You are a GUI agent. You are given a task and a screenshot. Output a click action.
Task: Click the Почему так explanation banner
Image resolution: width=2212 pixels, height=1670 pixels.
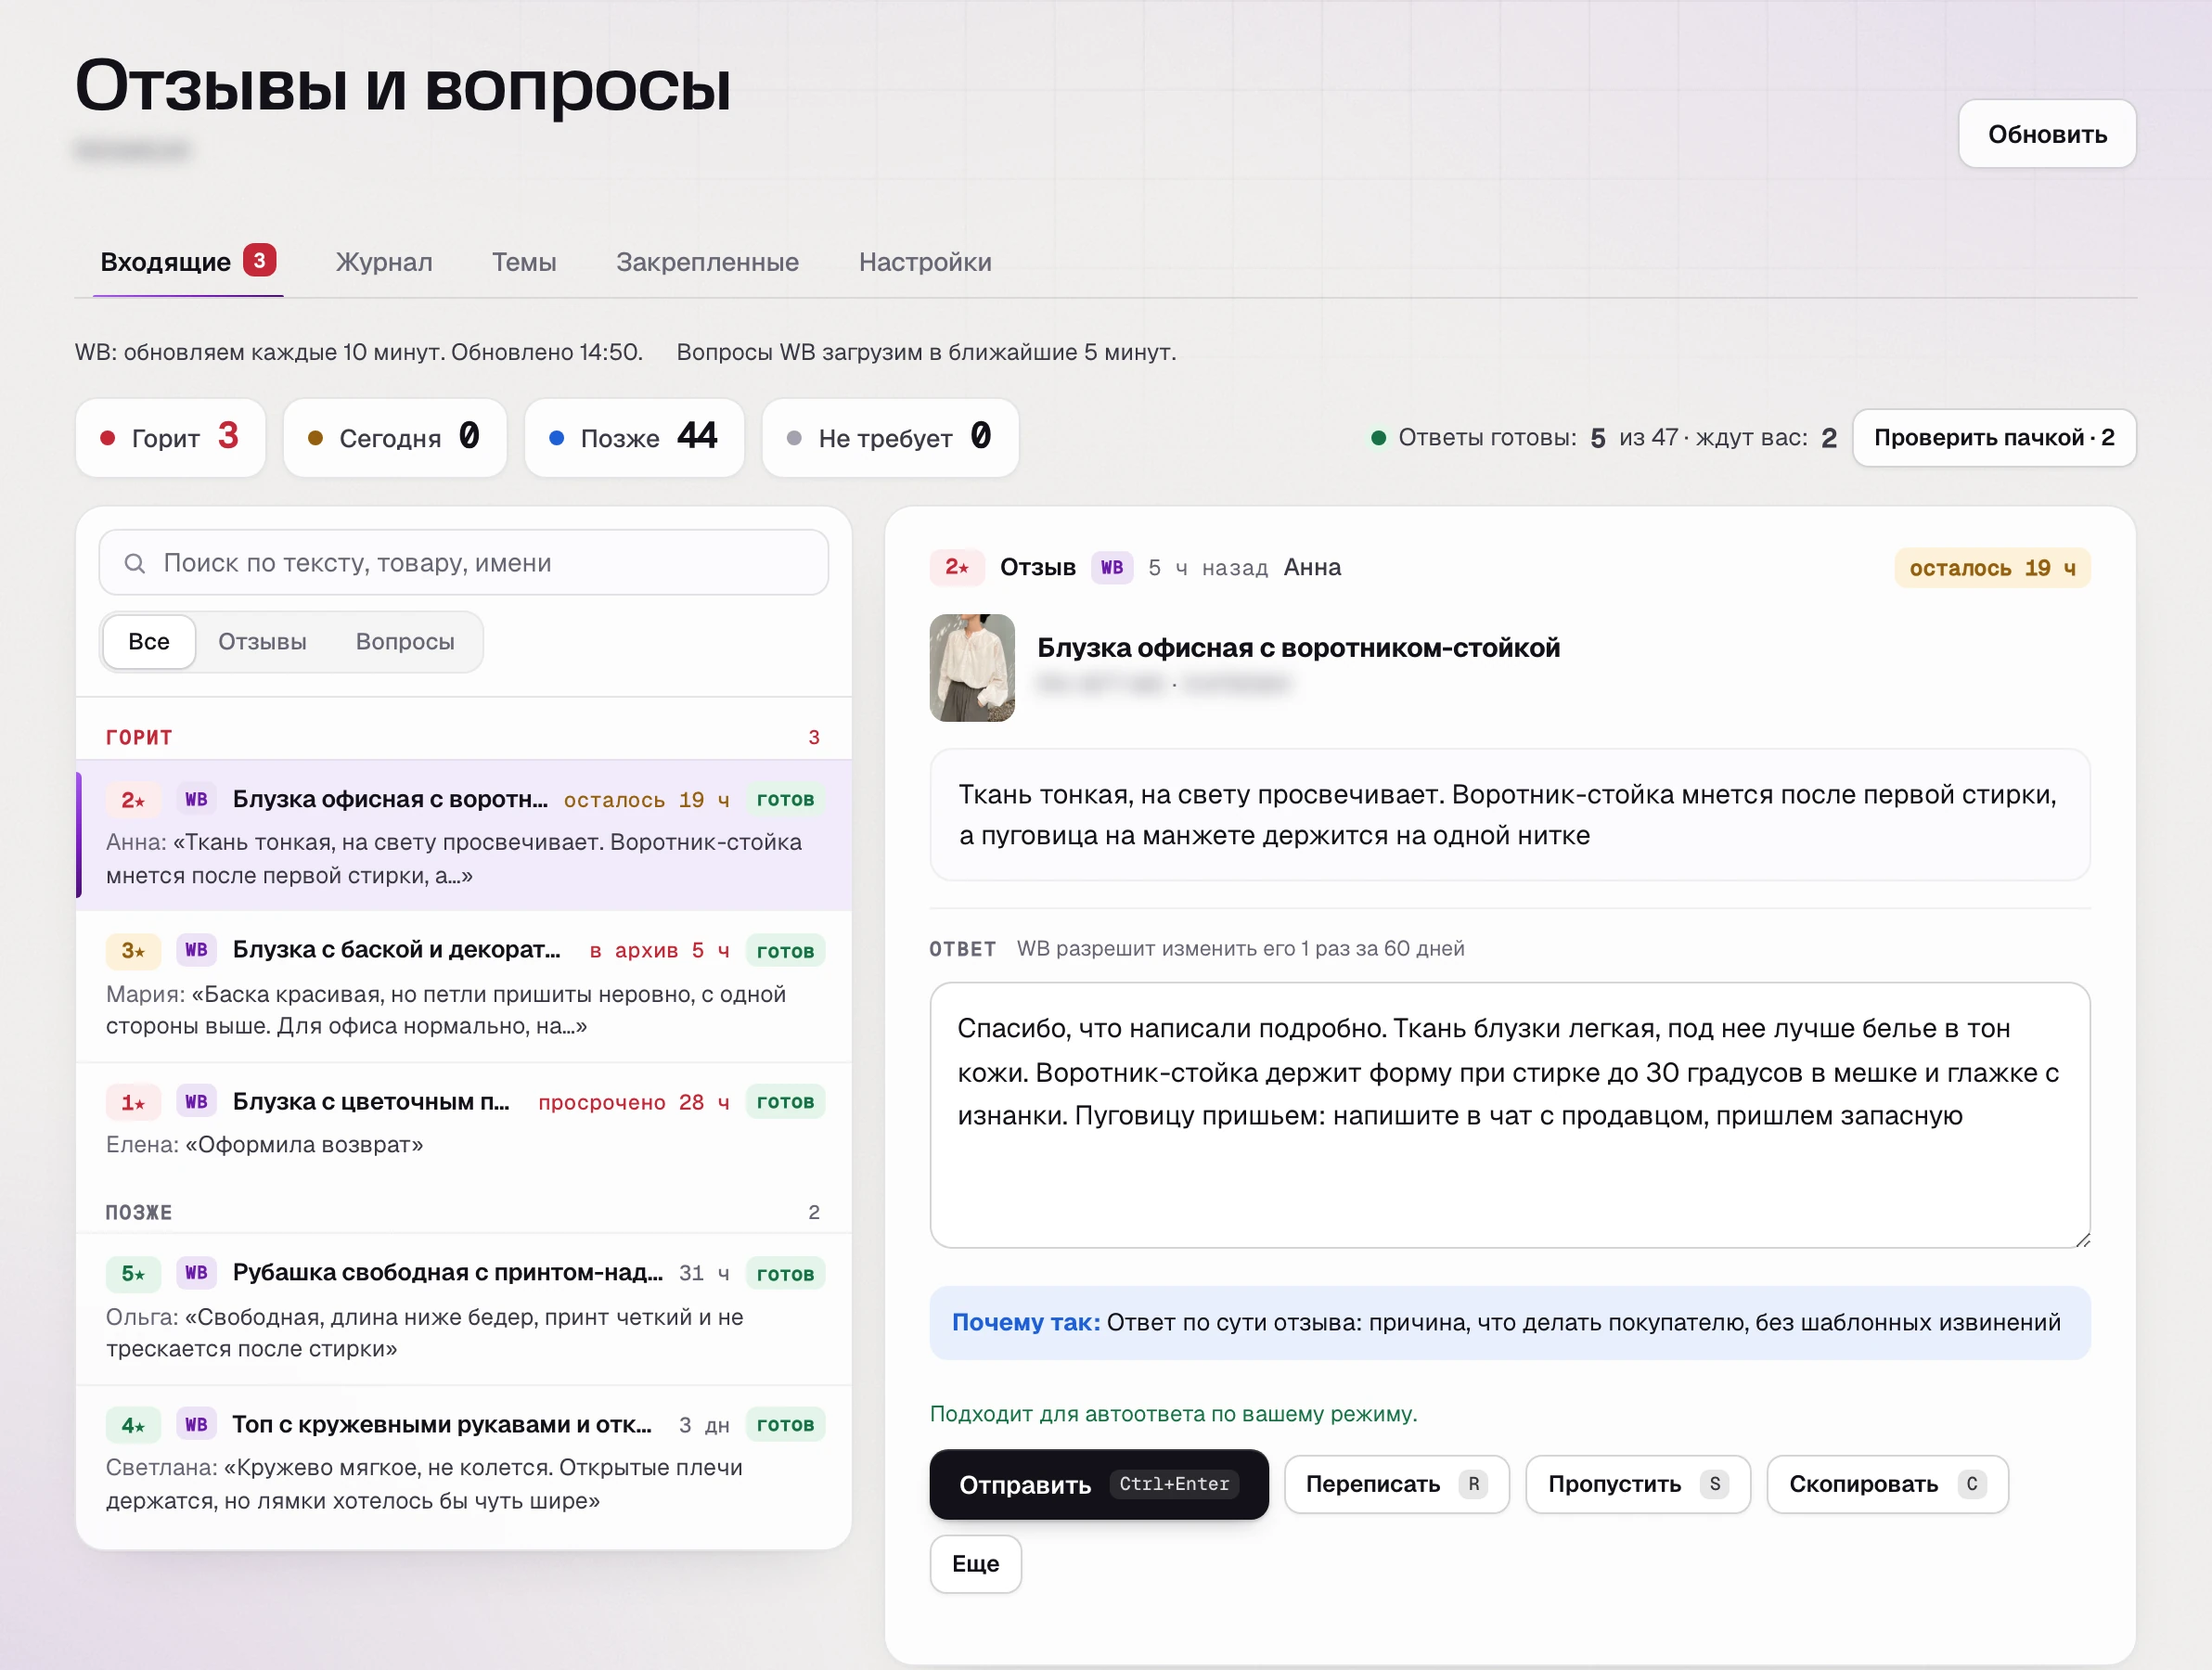pos(1509,1322)
